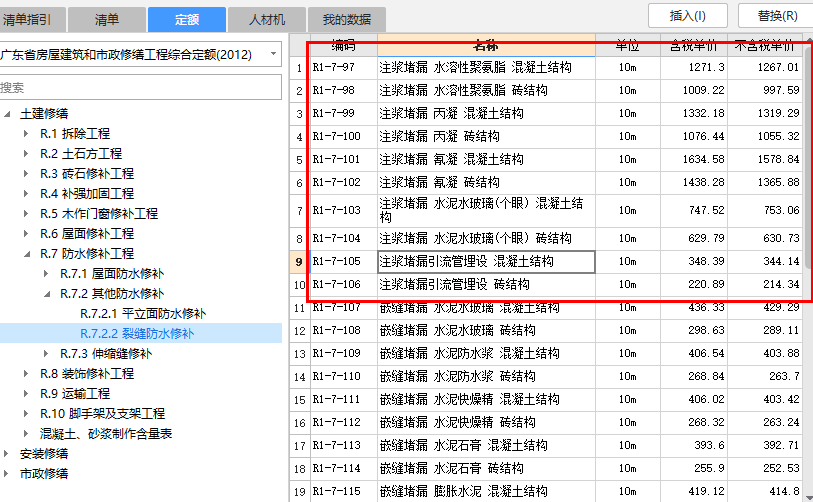Click the table scrollbar down arrow
Image resolution: width=813 pixels, height=502 pixels.
coord(808,497)
